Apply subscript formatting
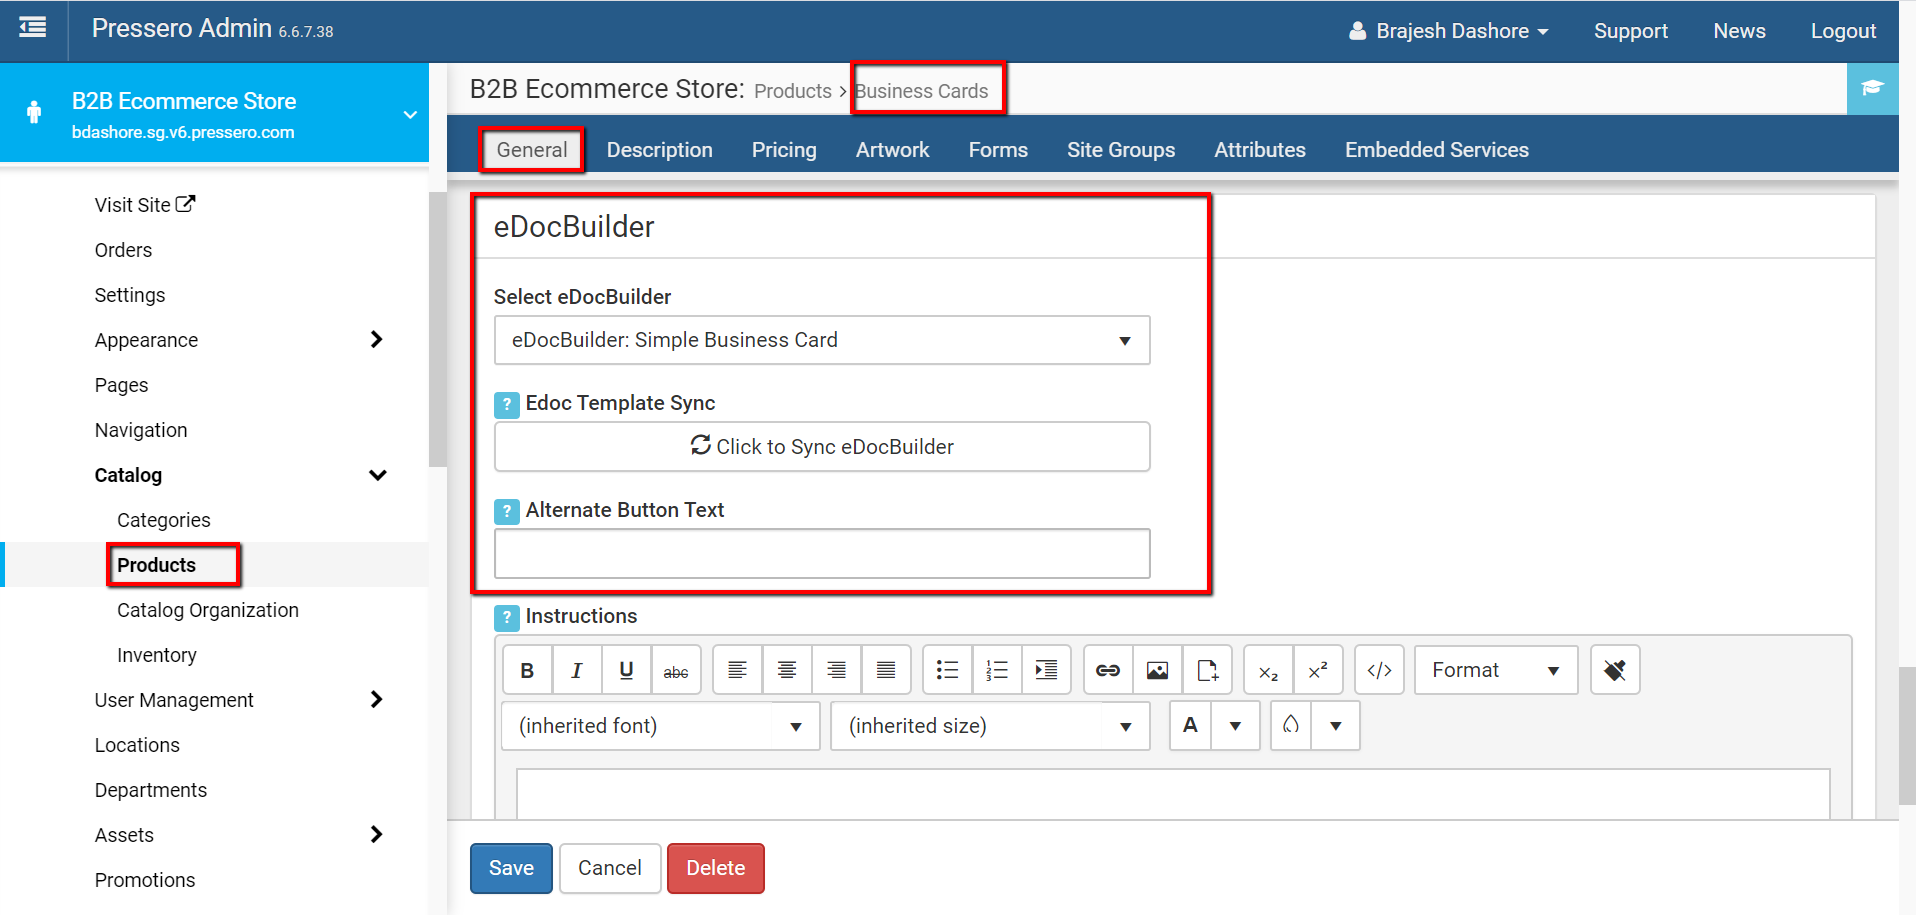The width and height of the screenshot is (1916, 915). [1269, 670]
